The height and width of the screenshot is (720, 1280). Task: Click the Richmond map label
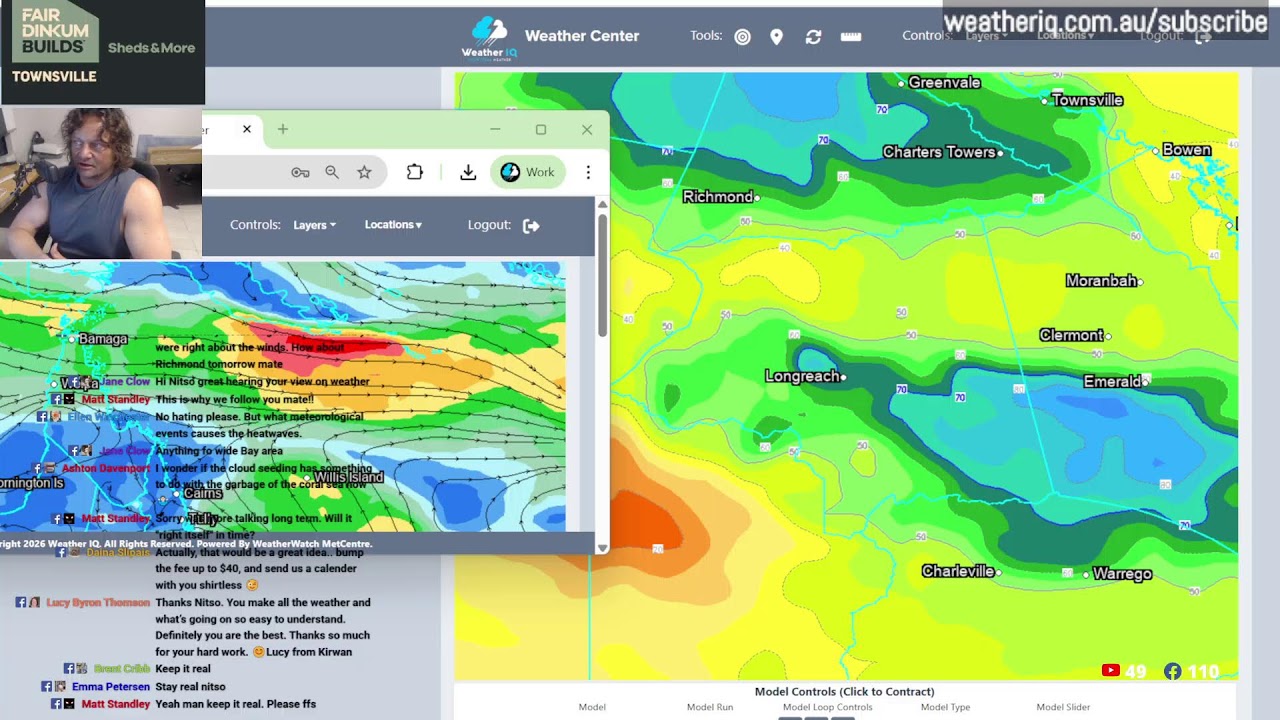(718, 197)
